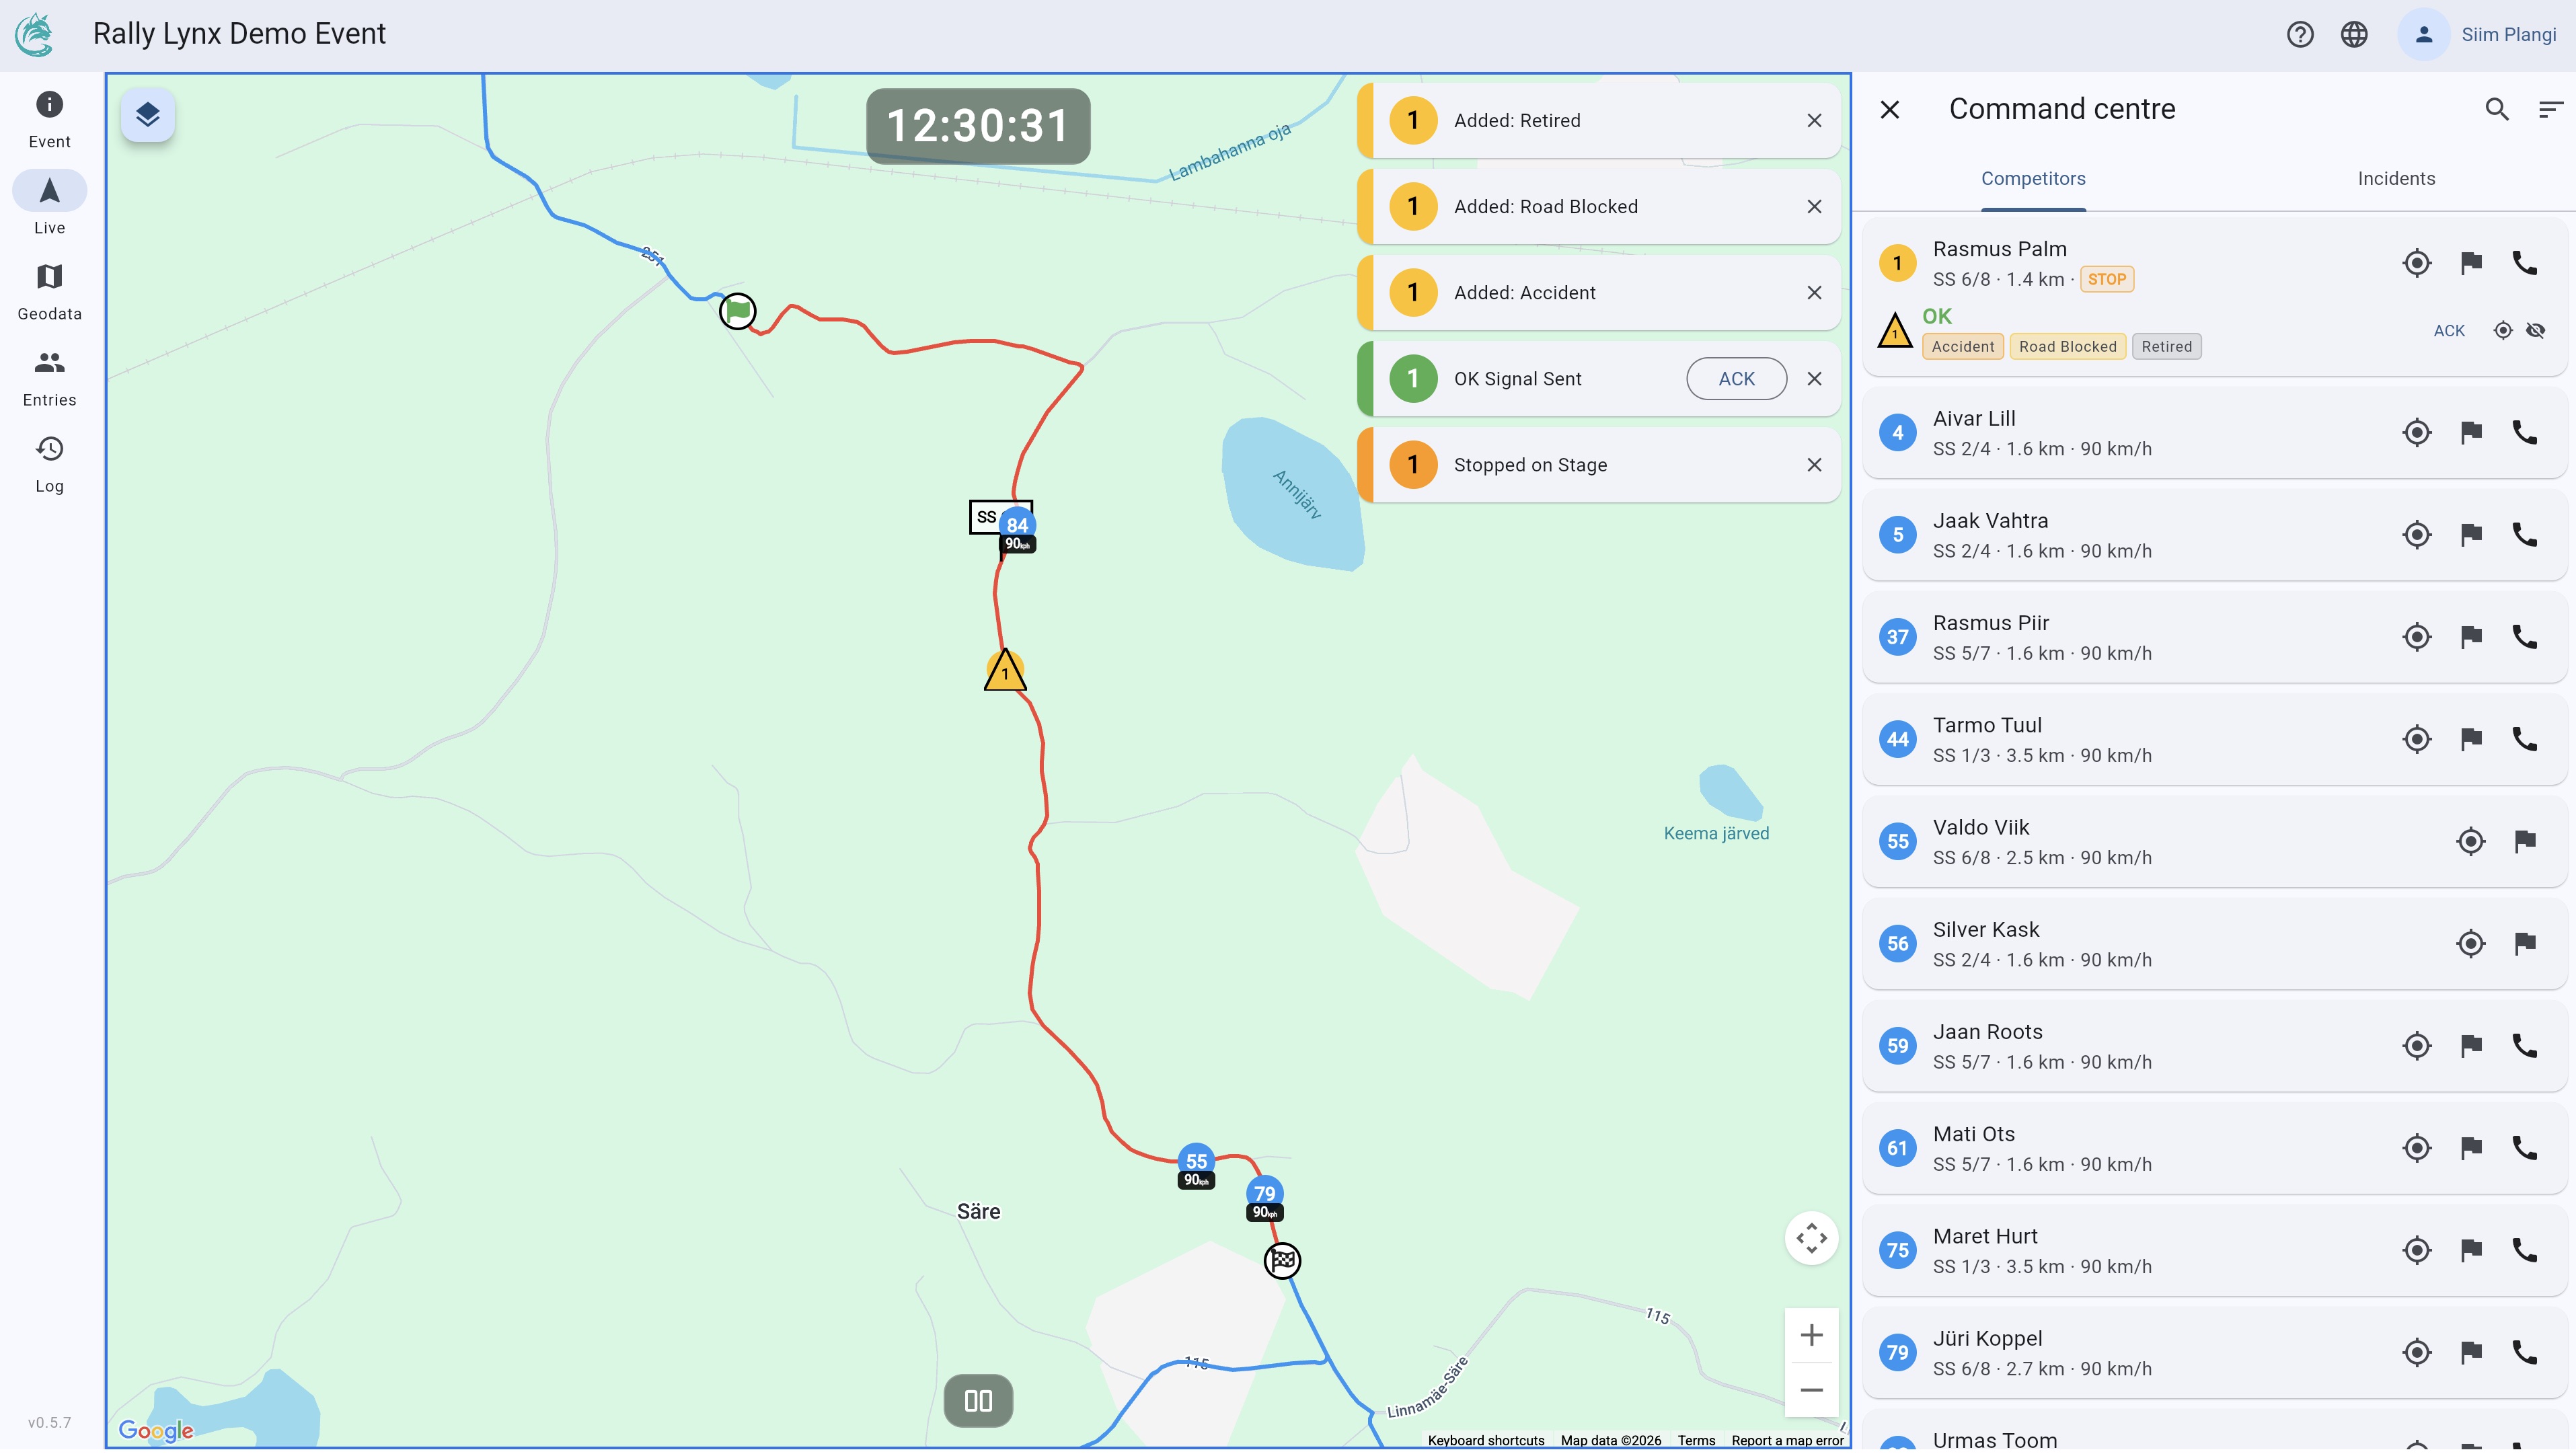Switch to the Incidents tab
Viewport: 2576px width, 1454px height.
[x=2396, y=178]
